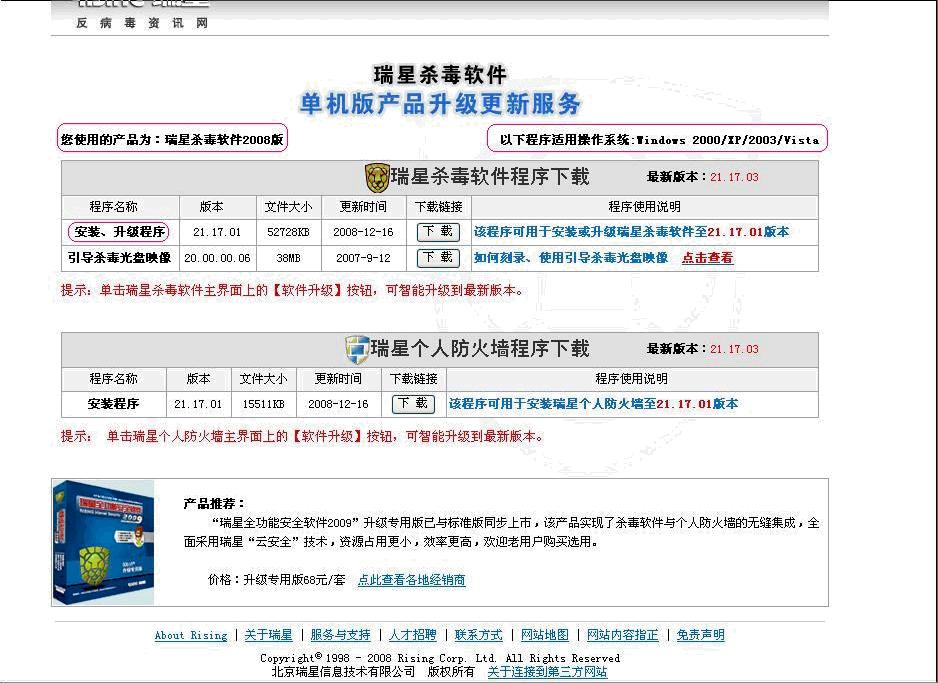Download the firewall 安装程序 installer
Image resolution: width=938 pixels, height=683 pixels.
click(x=413, y=404)
